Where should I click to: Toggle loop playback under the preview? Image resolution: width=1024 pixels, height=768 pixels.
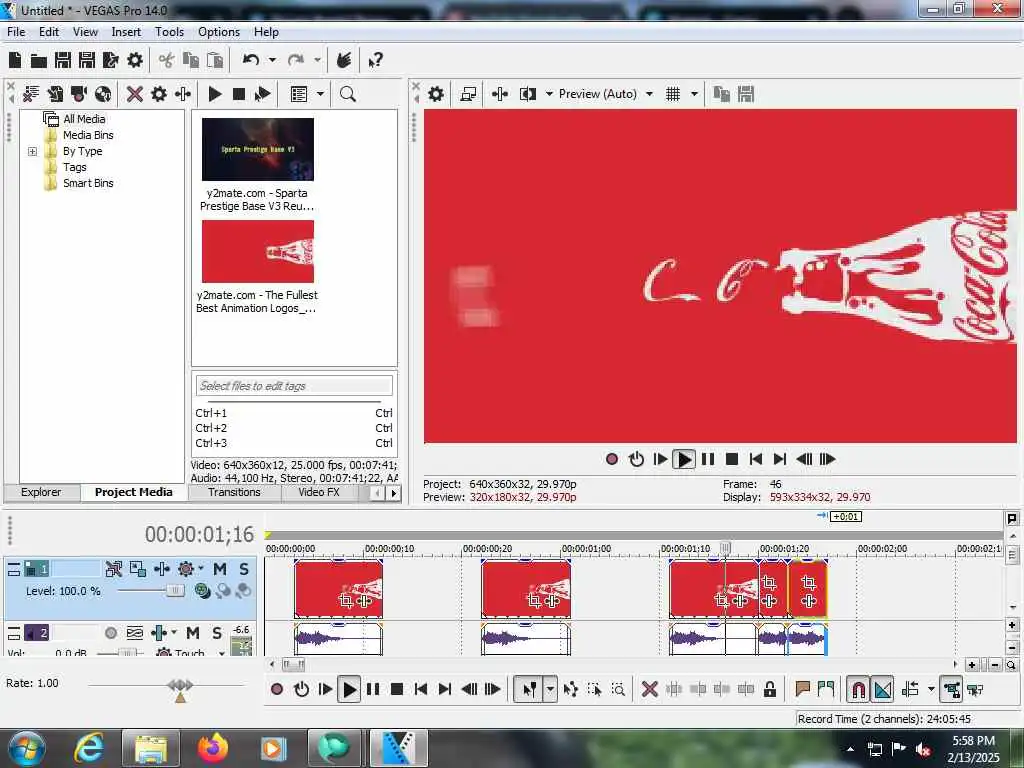point(636,459)
